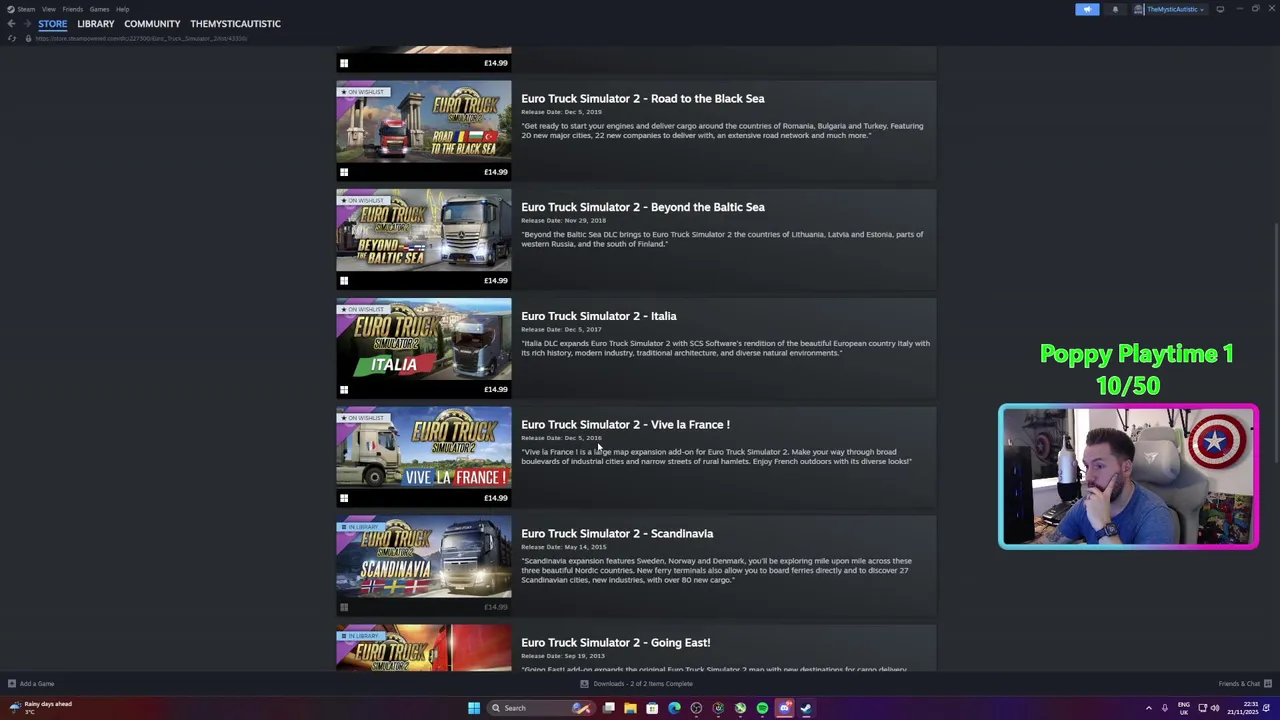Open Steam icon in the taskbar

pos(806,708)
